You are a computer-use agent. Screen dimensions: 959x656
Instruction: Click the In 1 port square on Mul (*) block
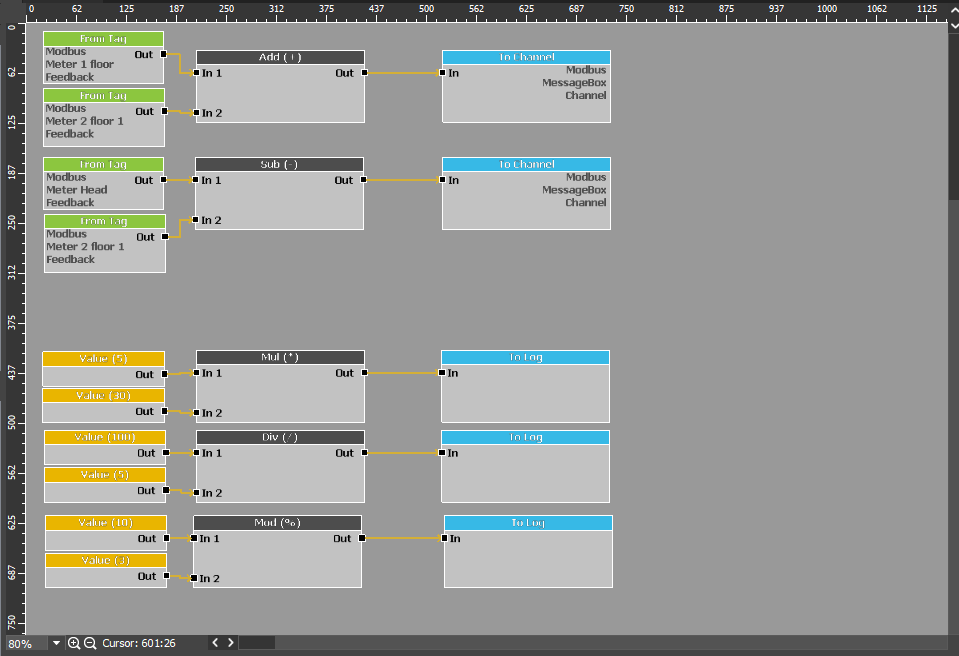click(x=196, y=373)
